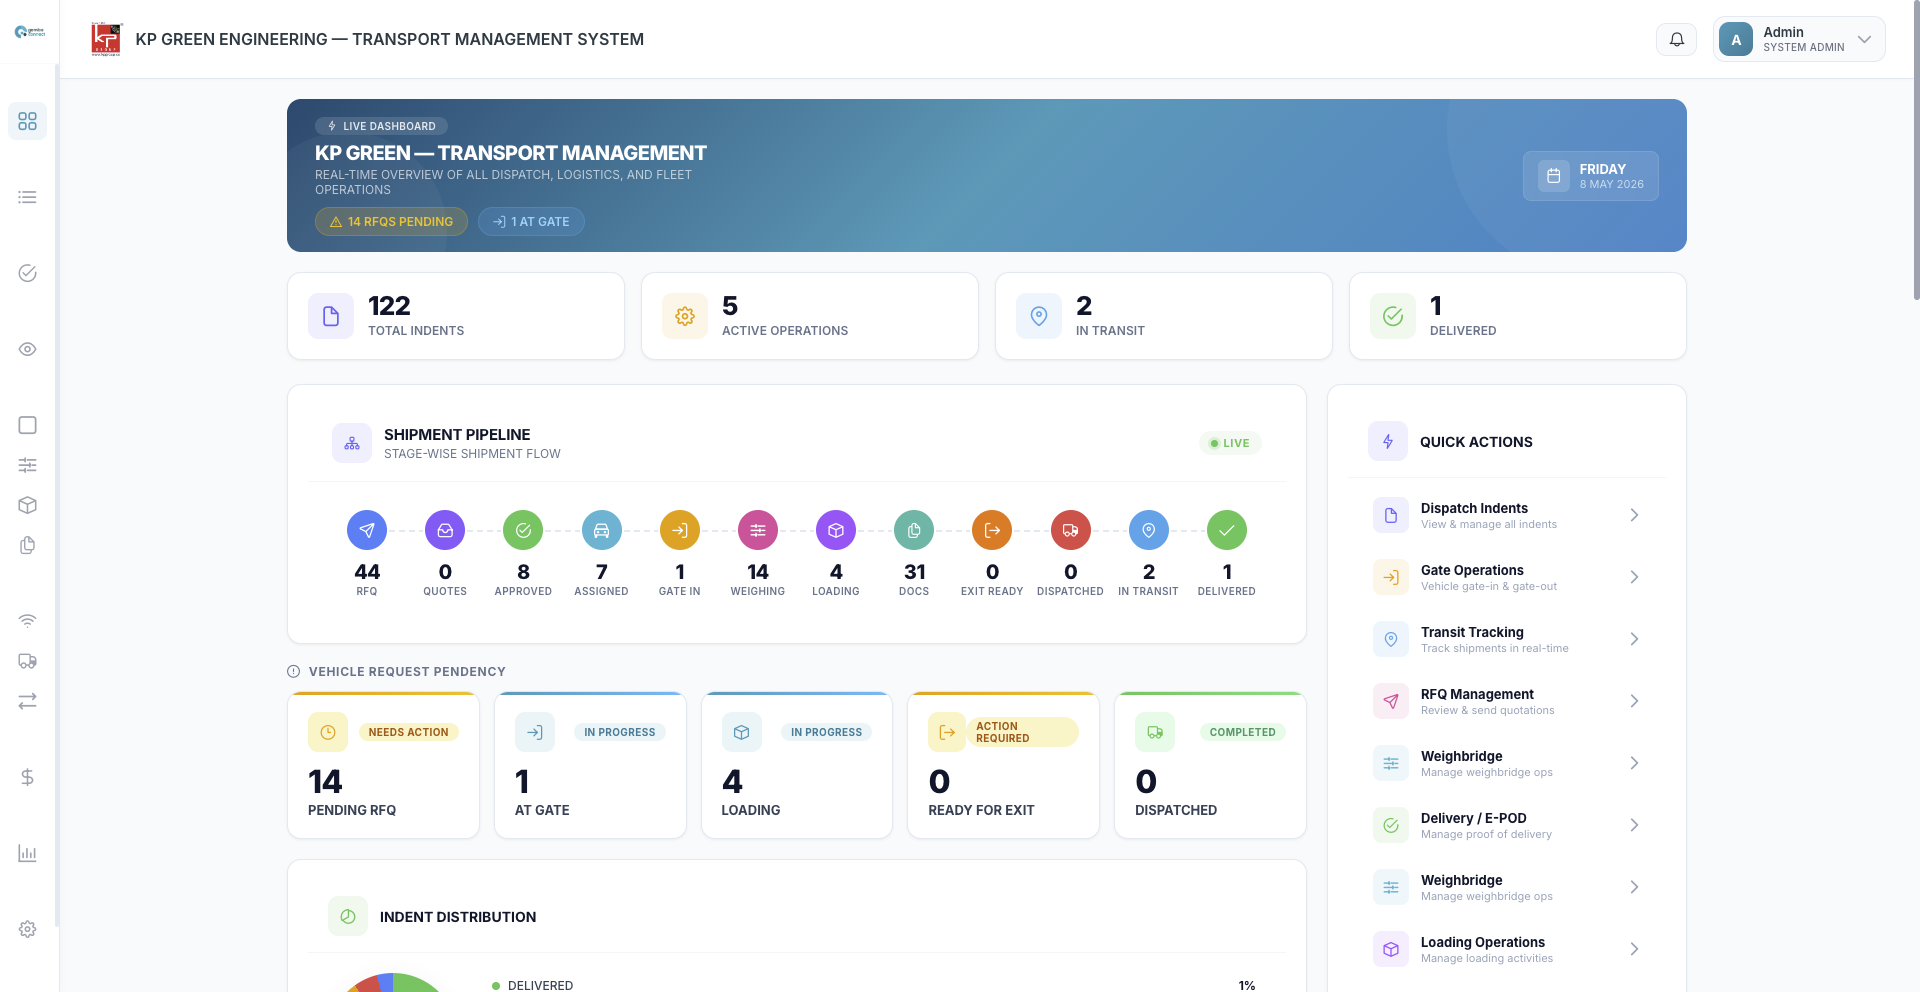Image resolution: width=1920 pixels, height=992 pixels.
Task: Click the bar chart icon in sidebar
Action: pos(27,853)
